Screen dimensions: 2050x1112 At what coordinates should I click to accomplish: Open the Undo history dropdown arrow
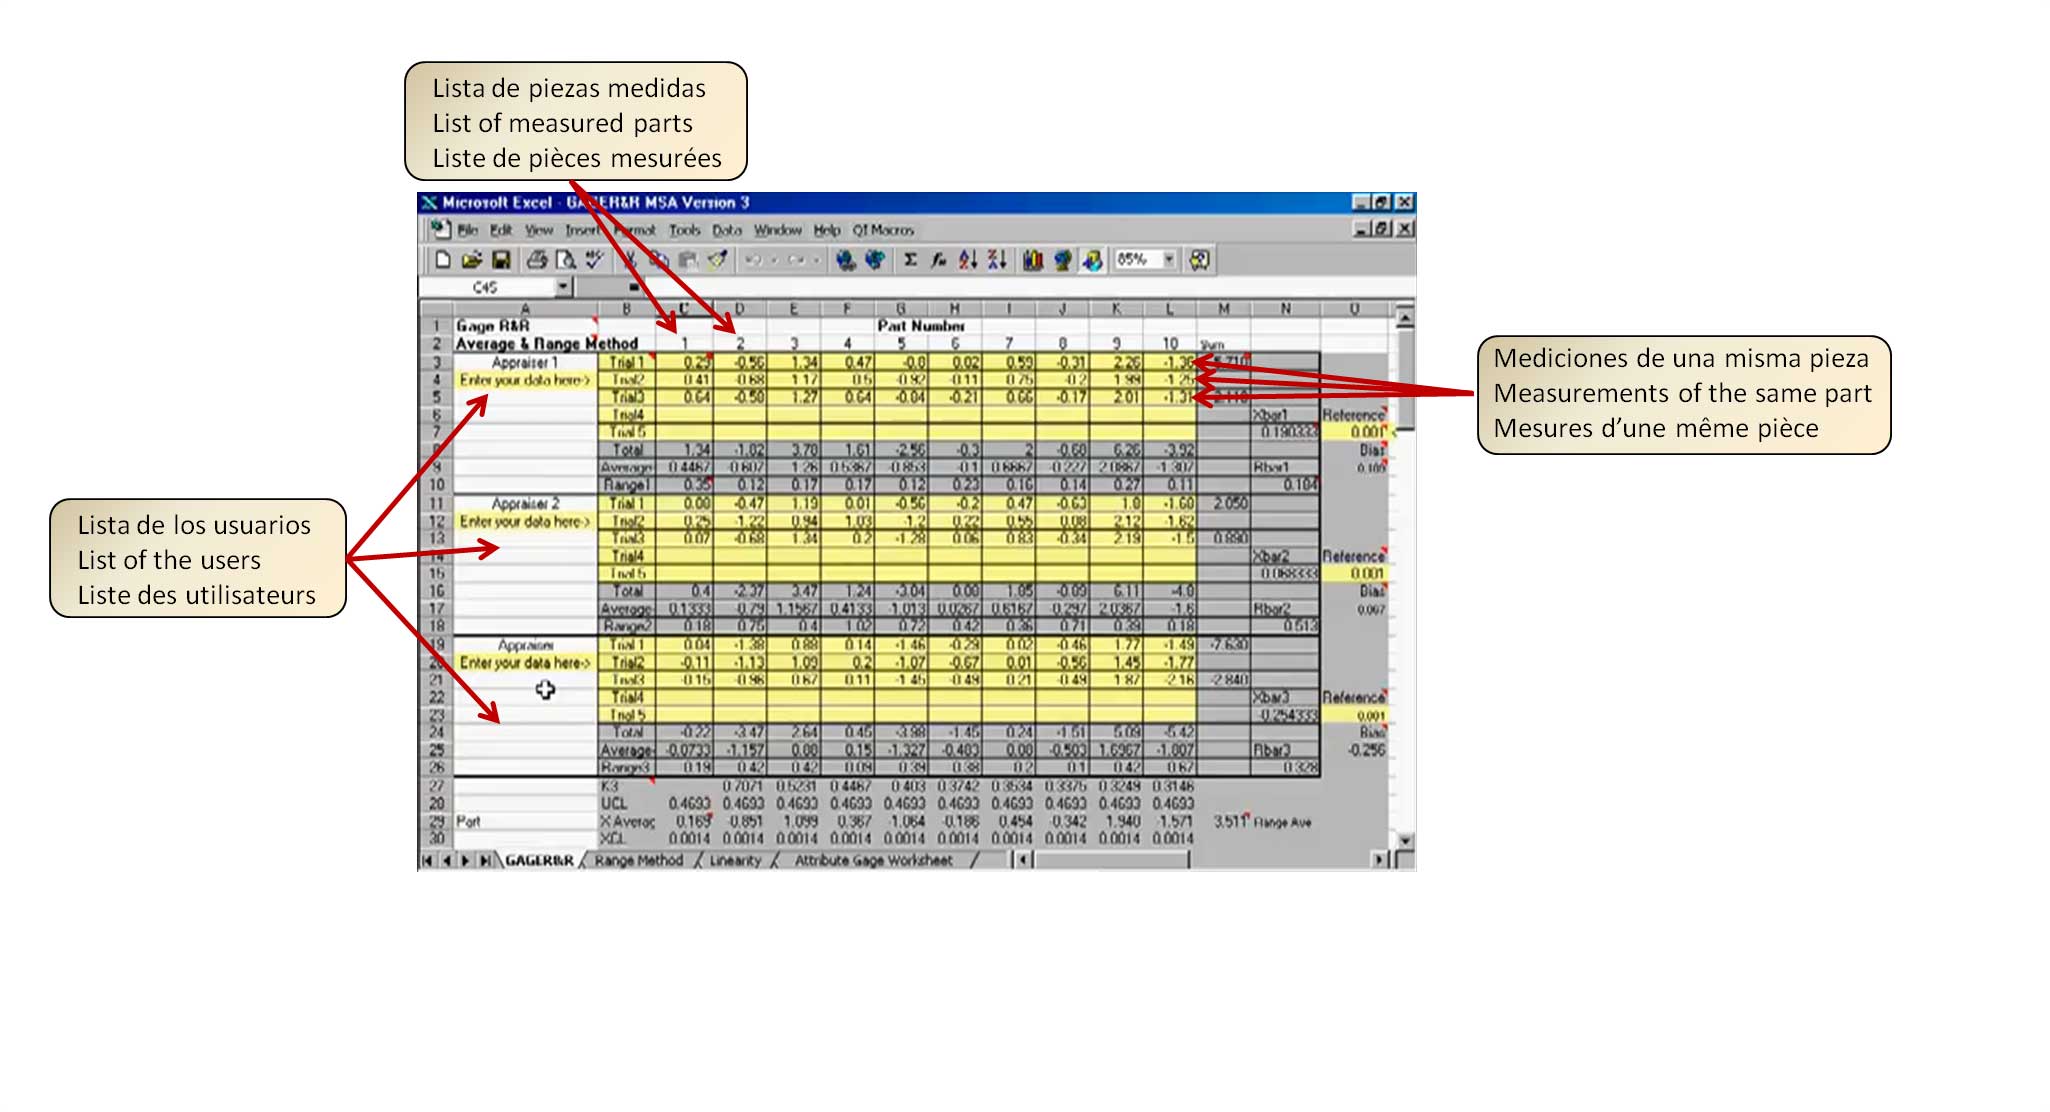pyautogui.click(x=773, y=260)
